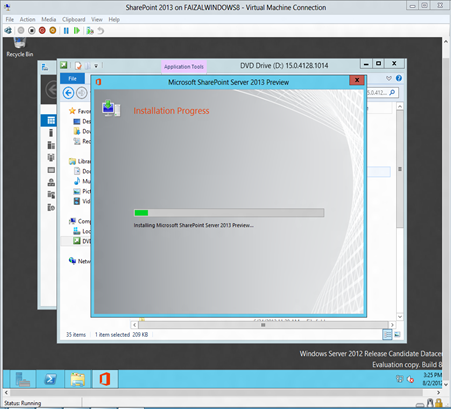Click the Server Manager Local Server sidebar icon

(51, 133)
